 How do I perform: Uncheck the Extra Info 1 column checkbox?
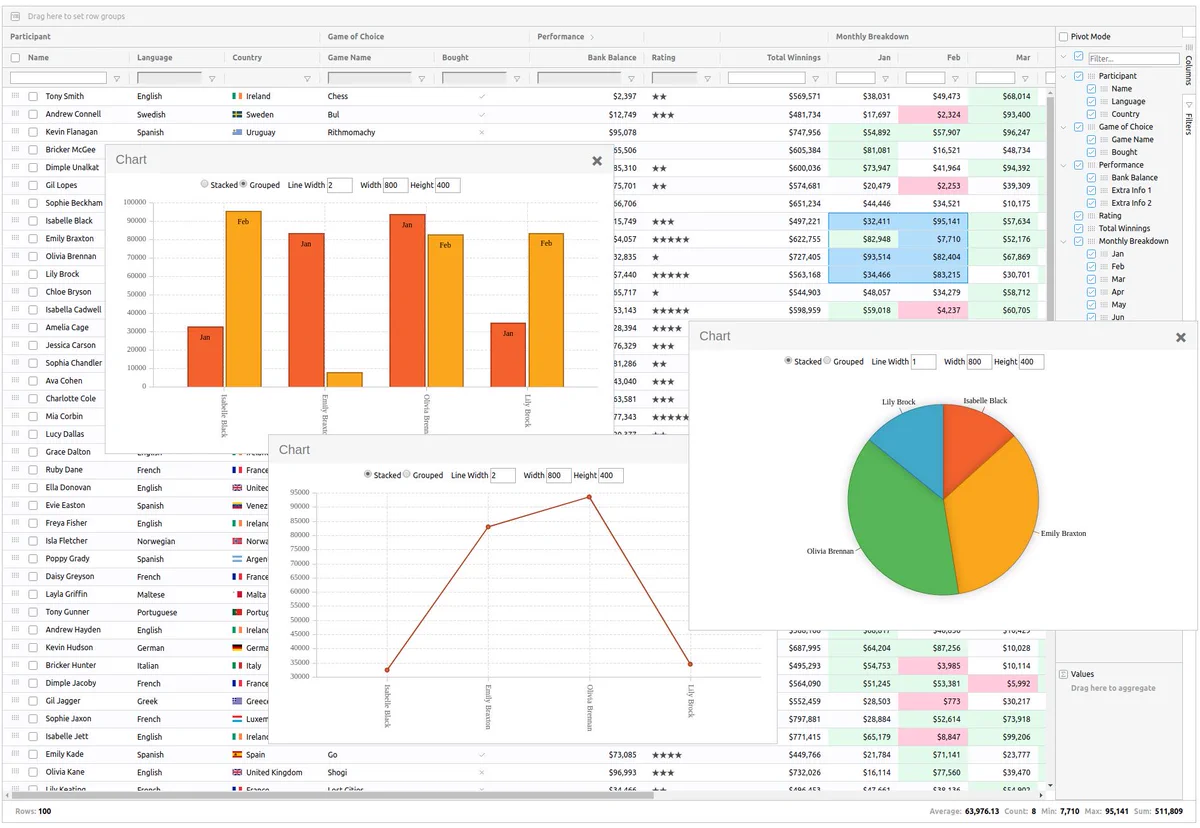pos(1091,190)
